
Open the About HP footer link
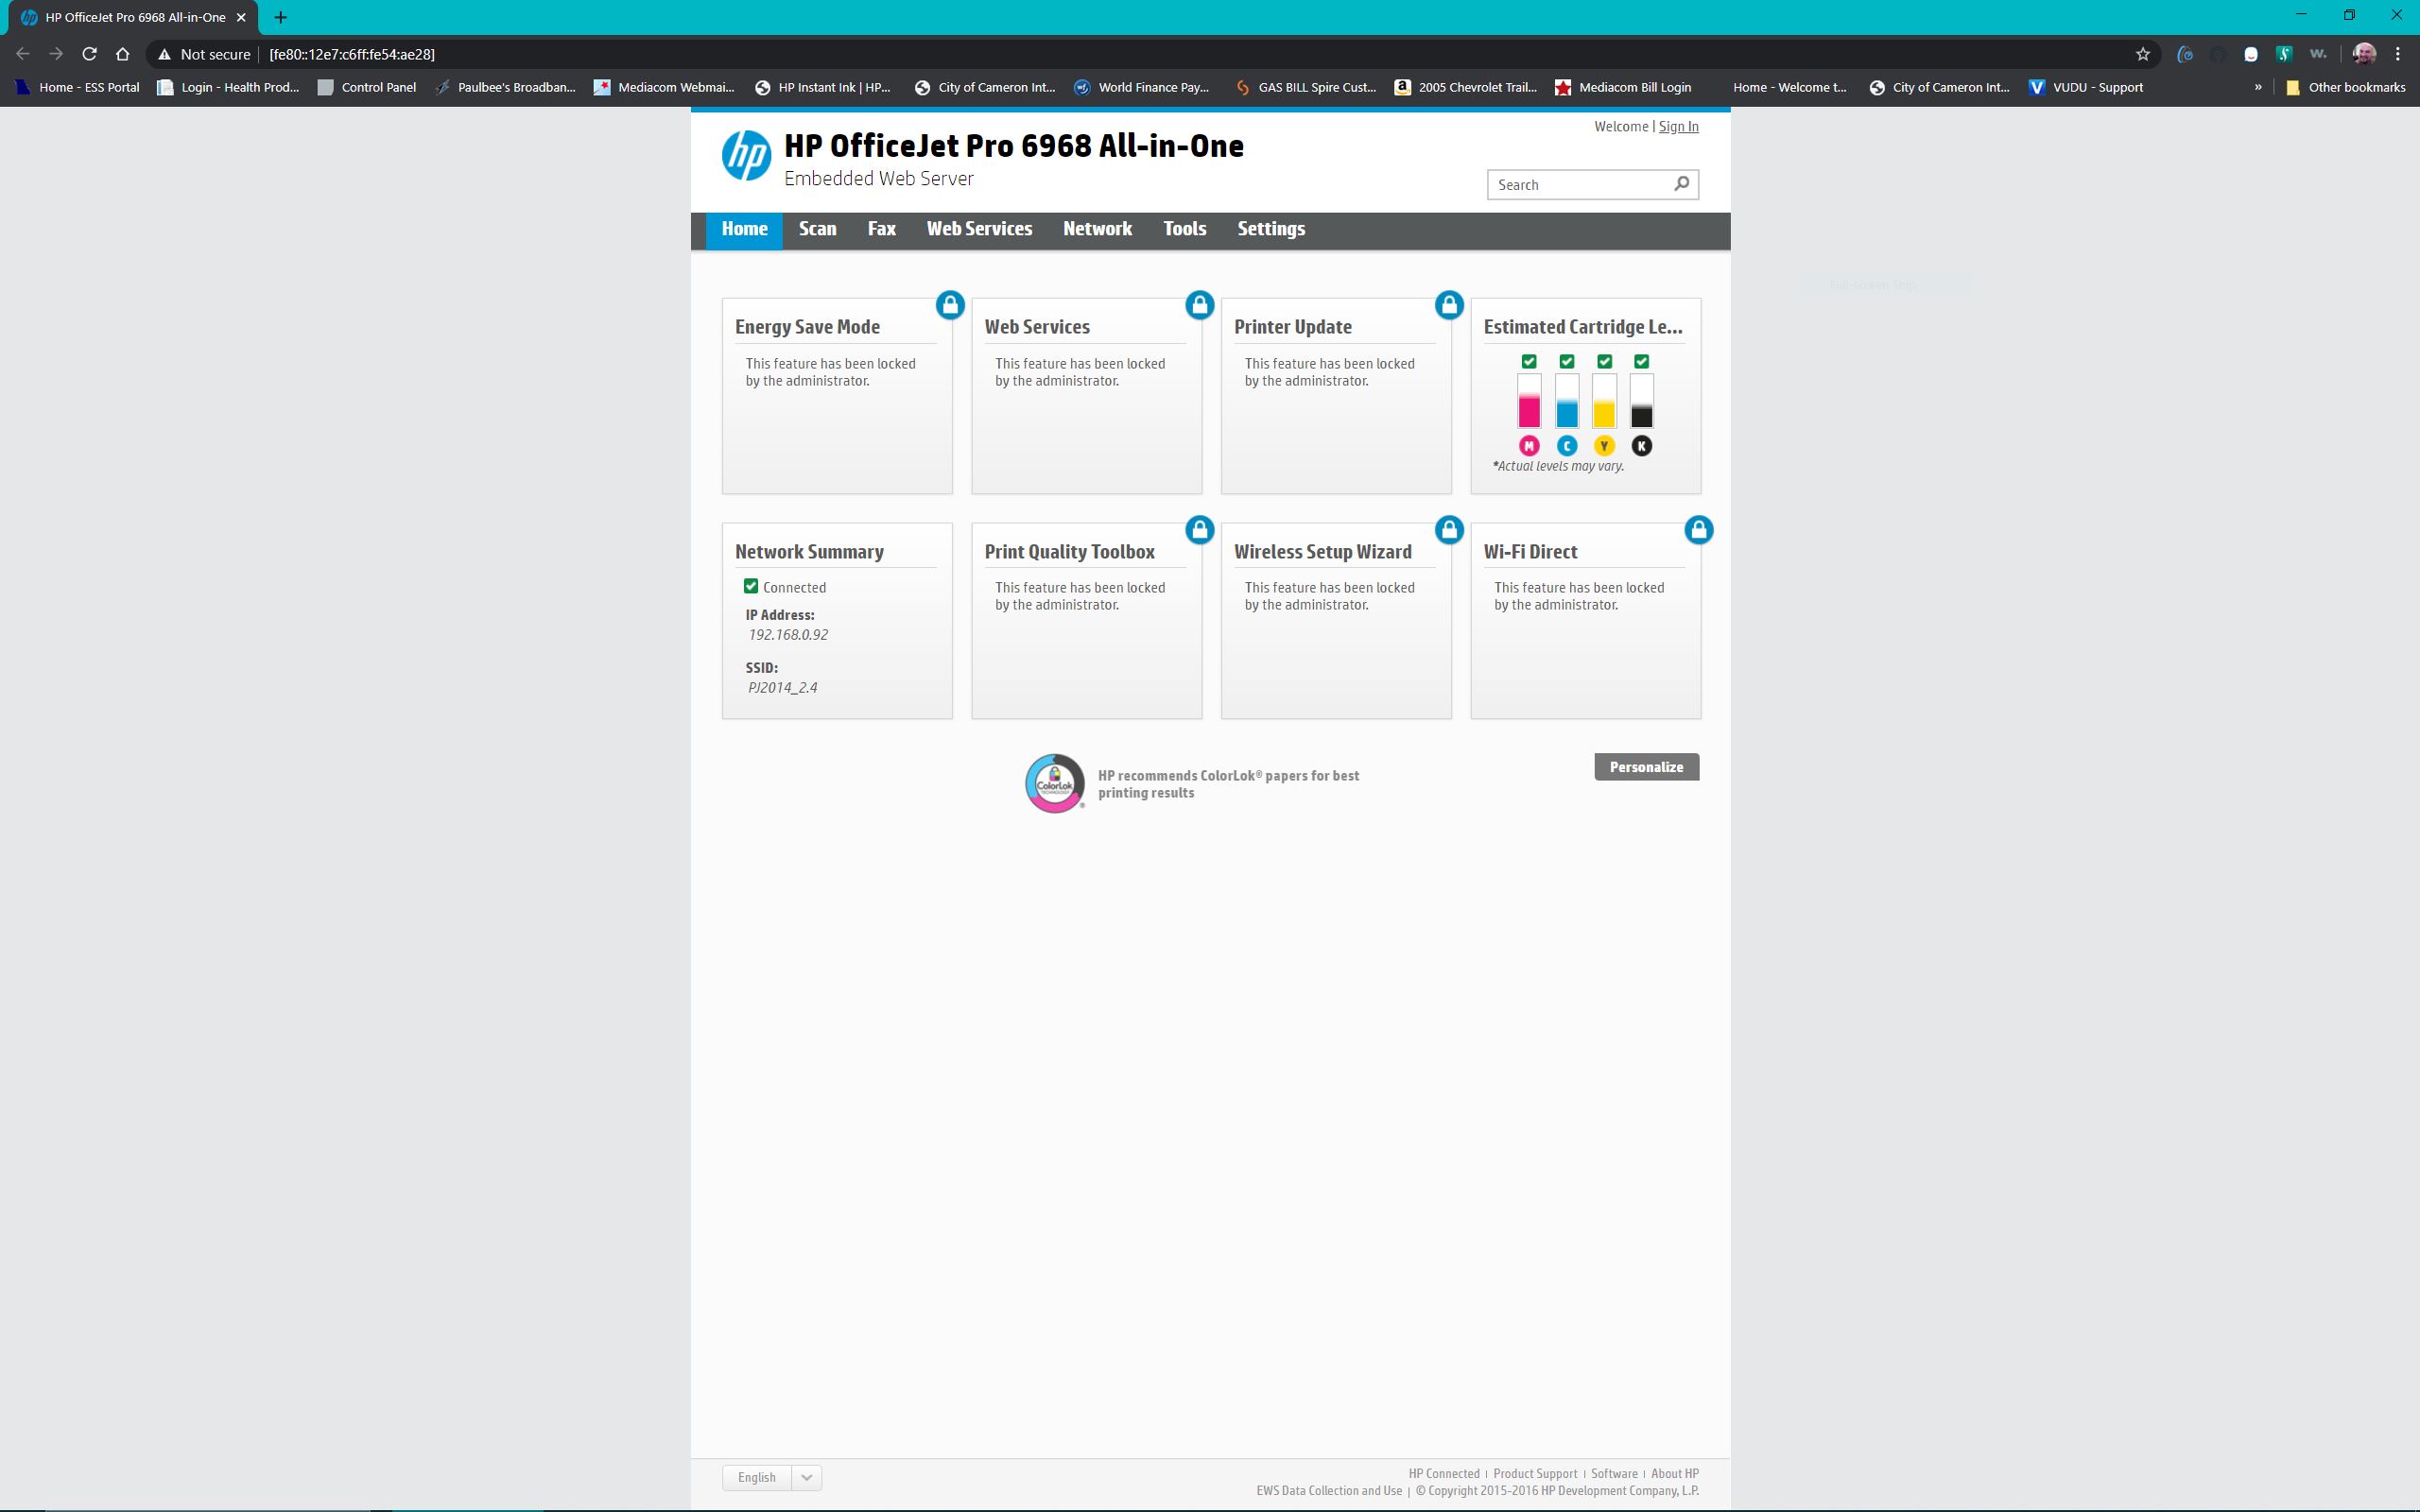coord(1675,1473)
